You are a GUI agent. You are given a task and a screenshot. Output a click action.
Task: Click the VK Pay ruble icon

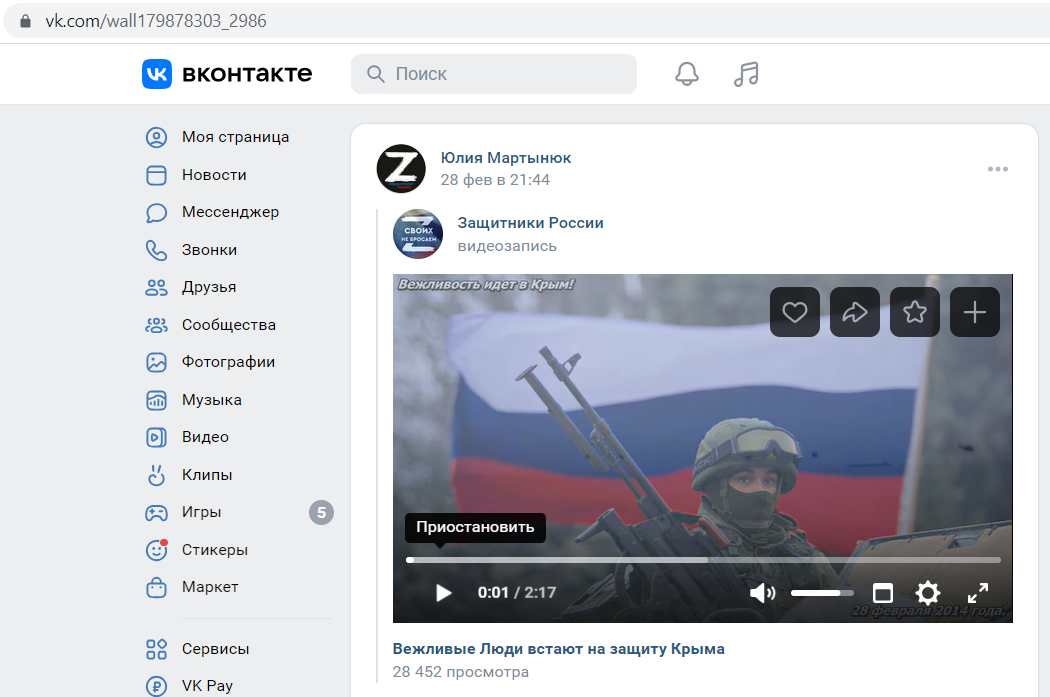point(156,686)
